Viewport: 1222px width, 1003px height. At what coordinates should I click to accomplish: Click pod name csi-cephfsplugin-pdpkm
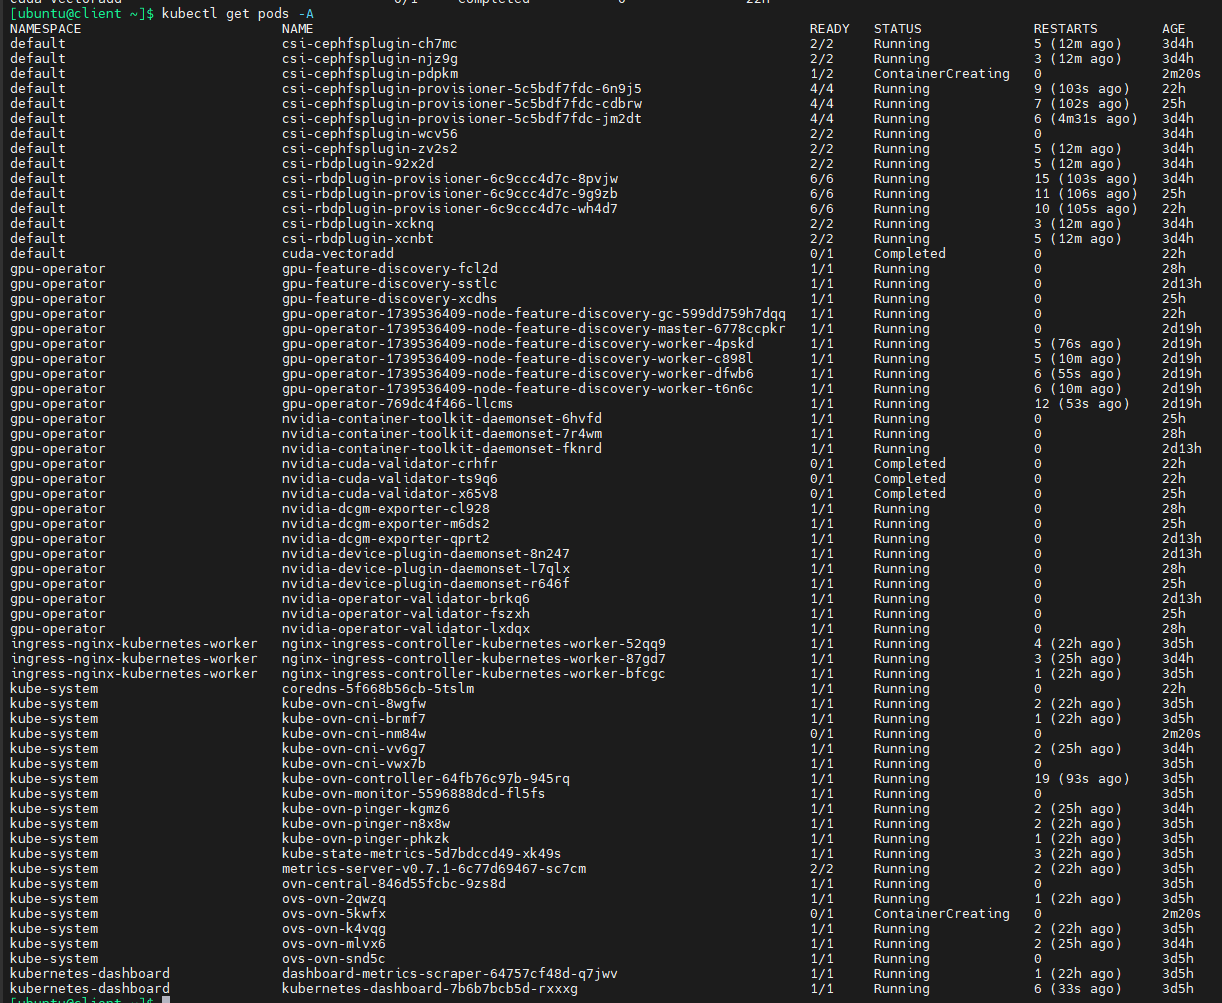[x=370, y=74]
